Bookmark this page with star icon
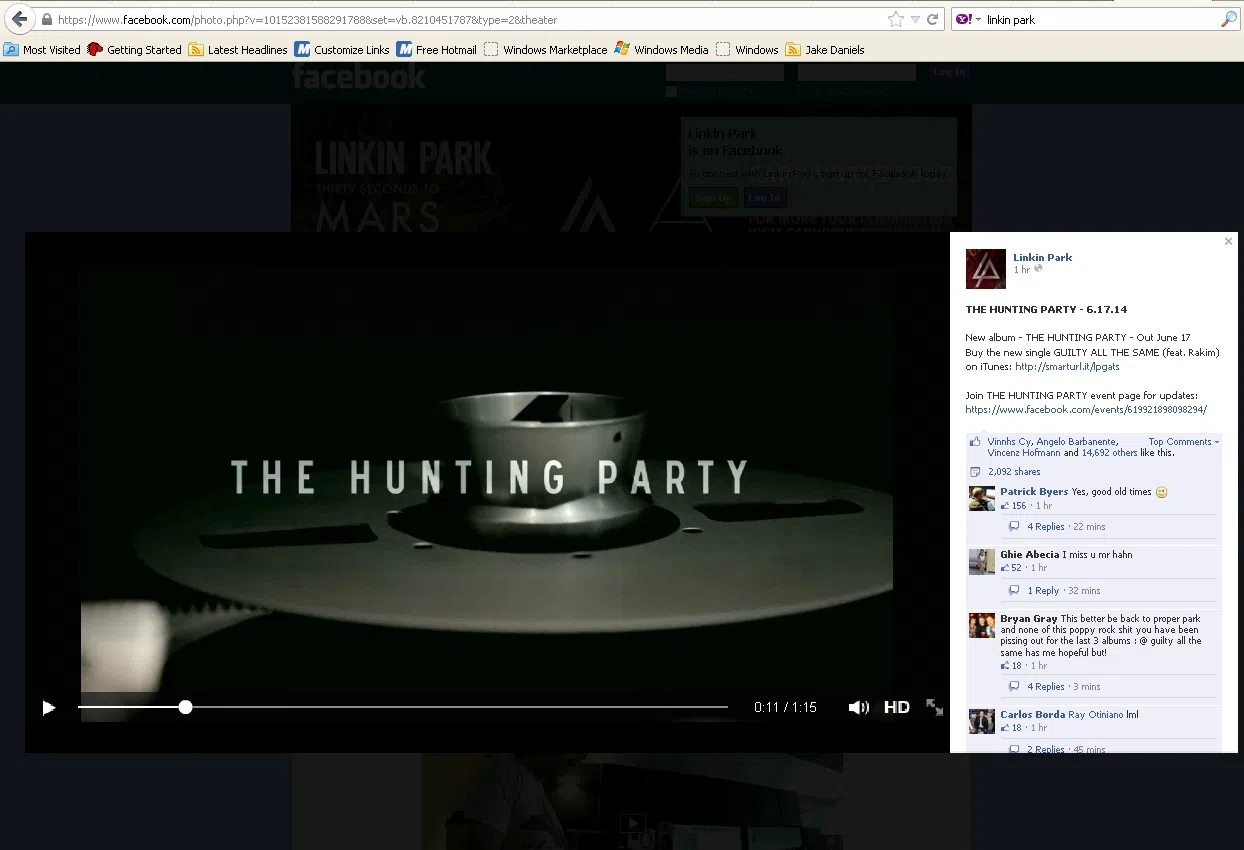Screen dimensions: 1244x850 [895, 20]
